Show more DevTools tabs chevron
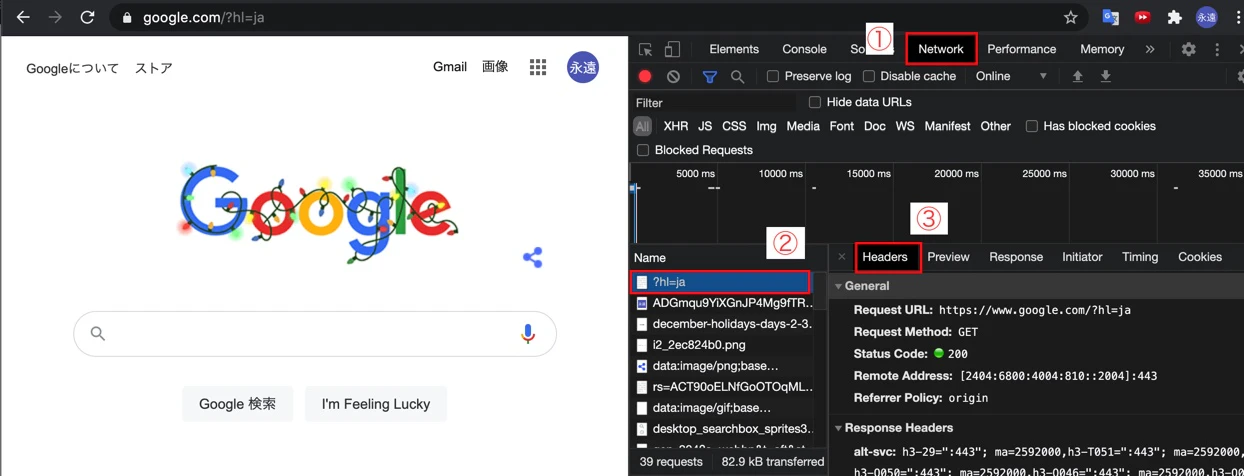Viewport: 1244px width, 476px height. tap(1150, 49)
